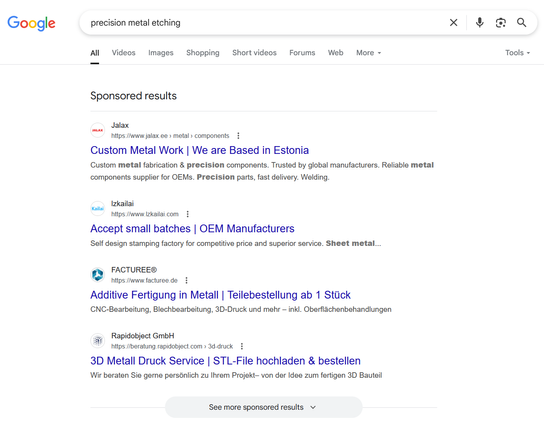
Task: Click the Rapidobject GmbH advertiser name
Action: pyautogui.click(x=143, y=336)
